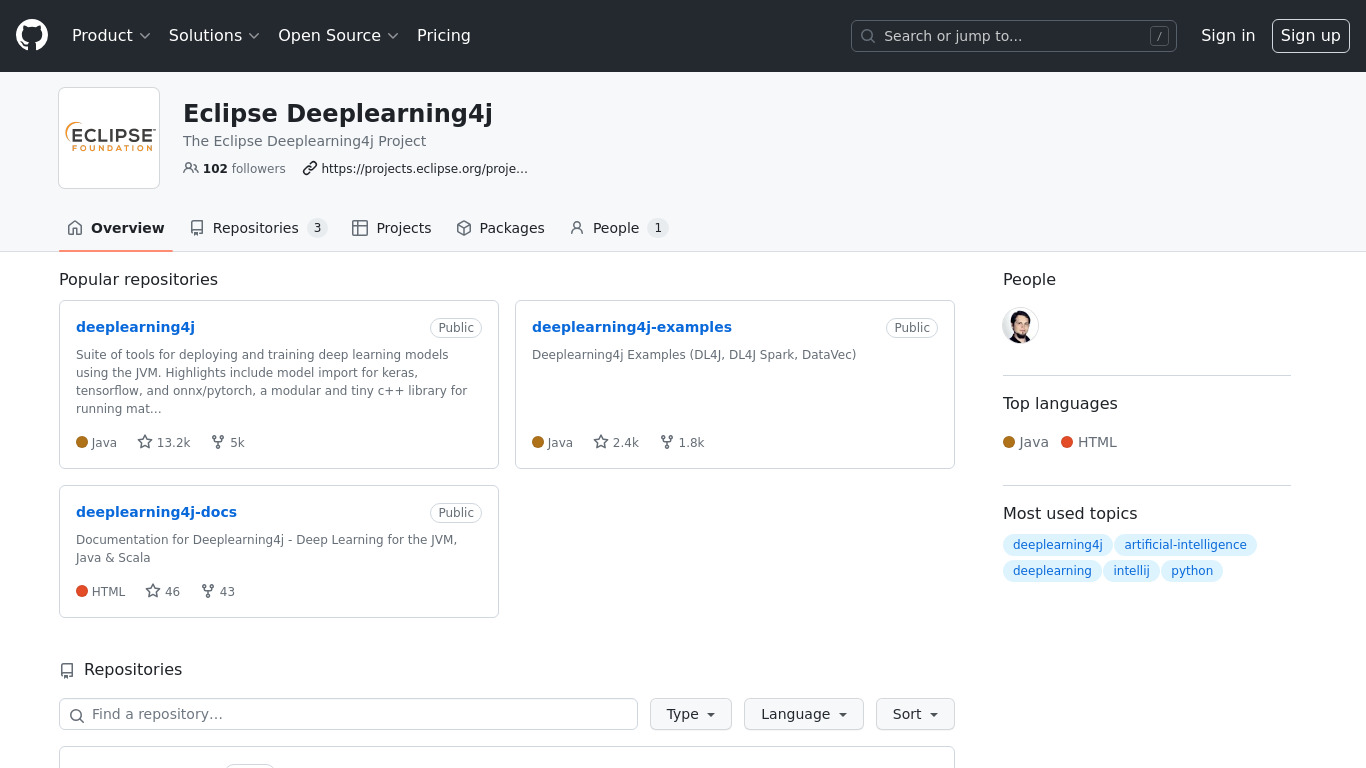Click star count 46 on deeplearning4j-docs
Image resolution: width=1366 pixels, height=768 pixels.
[163, 591]
